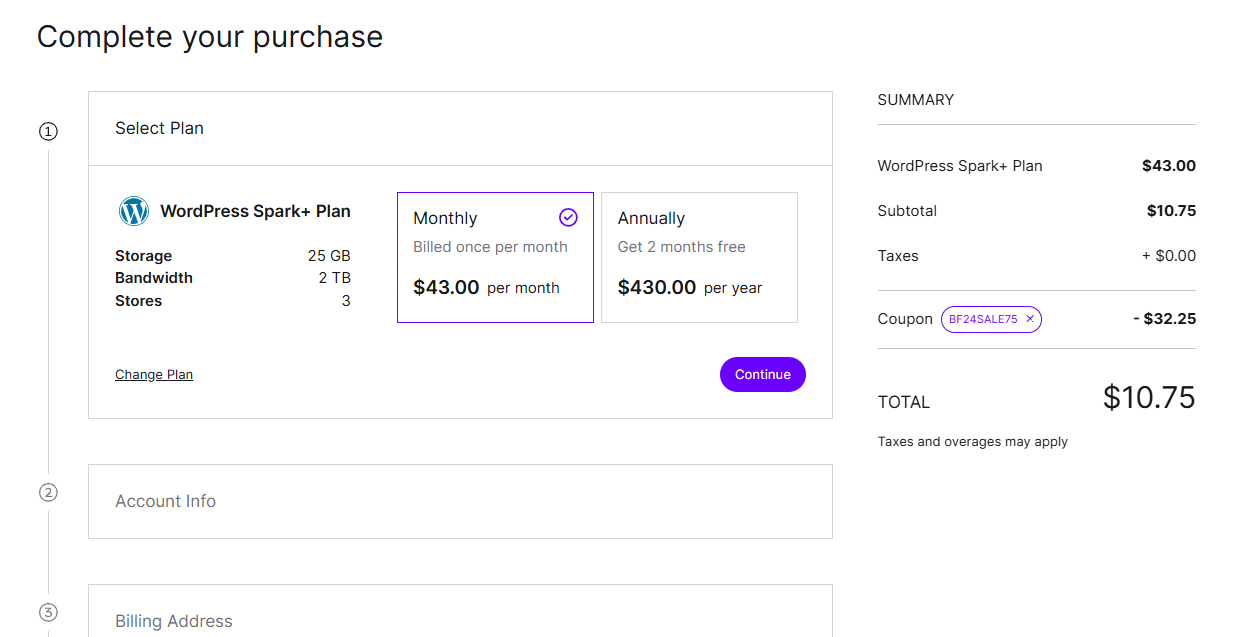Click the 'Taxes and overages may apply' note
Image resolution: width=1237 pixels, height=637 pixels.
(x=973, y=442)
